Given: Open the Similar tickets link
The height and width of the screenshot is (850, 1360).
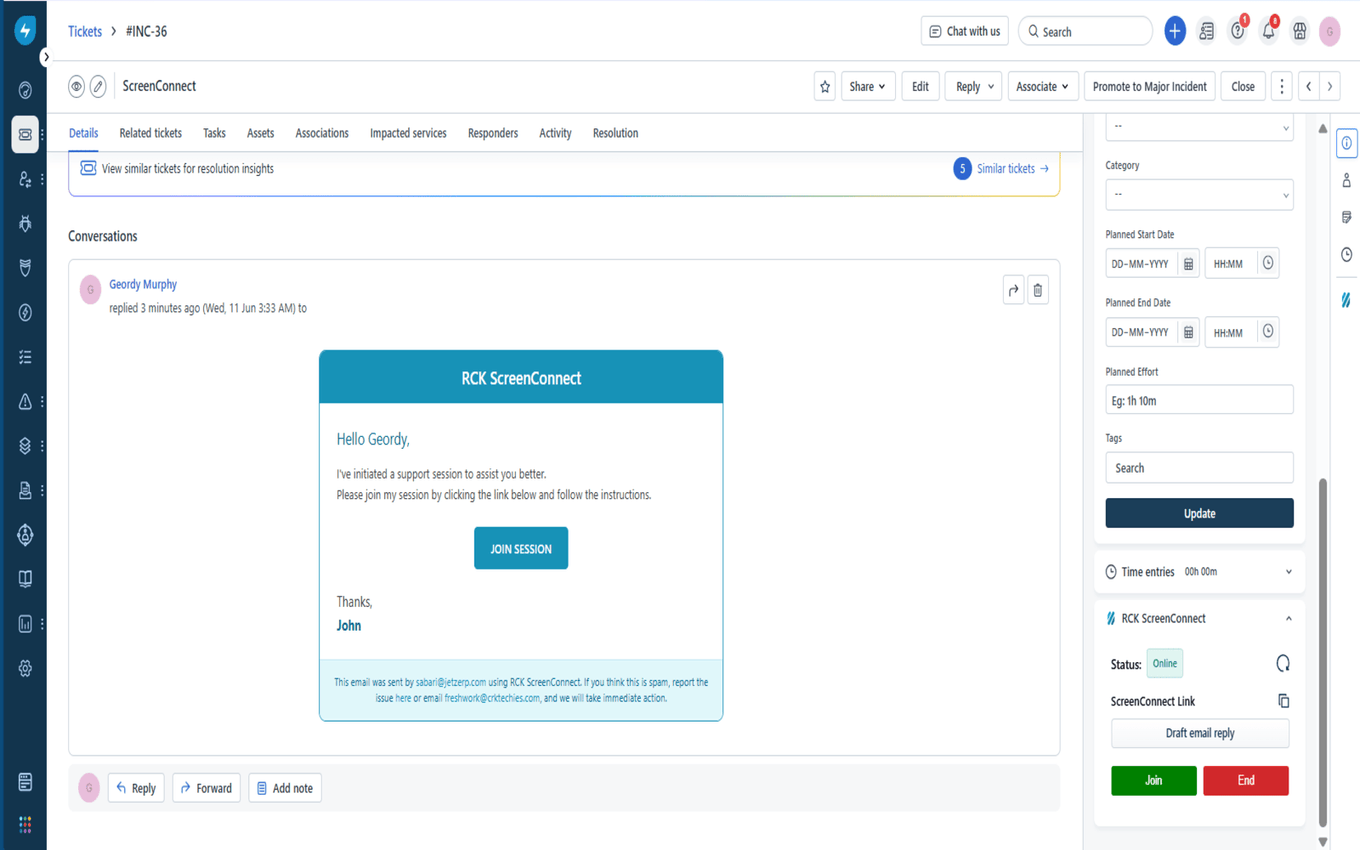Looking at the screenshot, I should point(1013,169).
